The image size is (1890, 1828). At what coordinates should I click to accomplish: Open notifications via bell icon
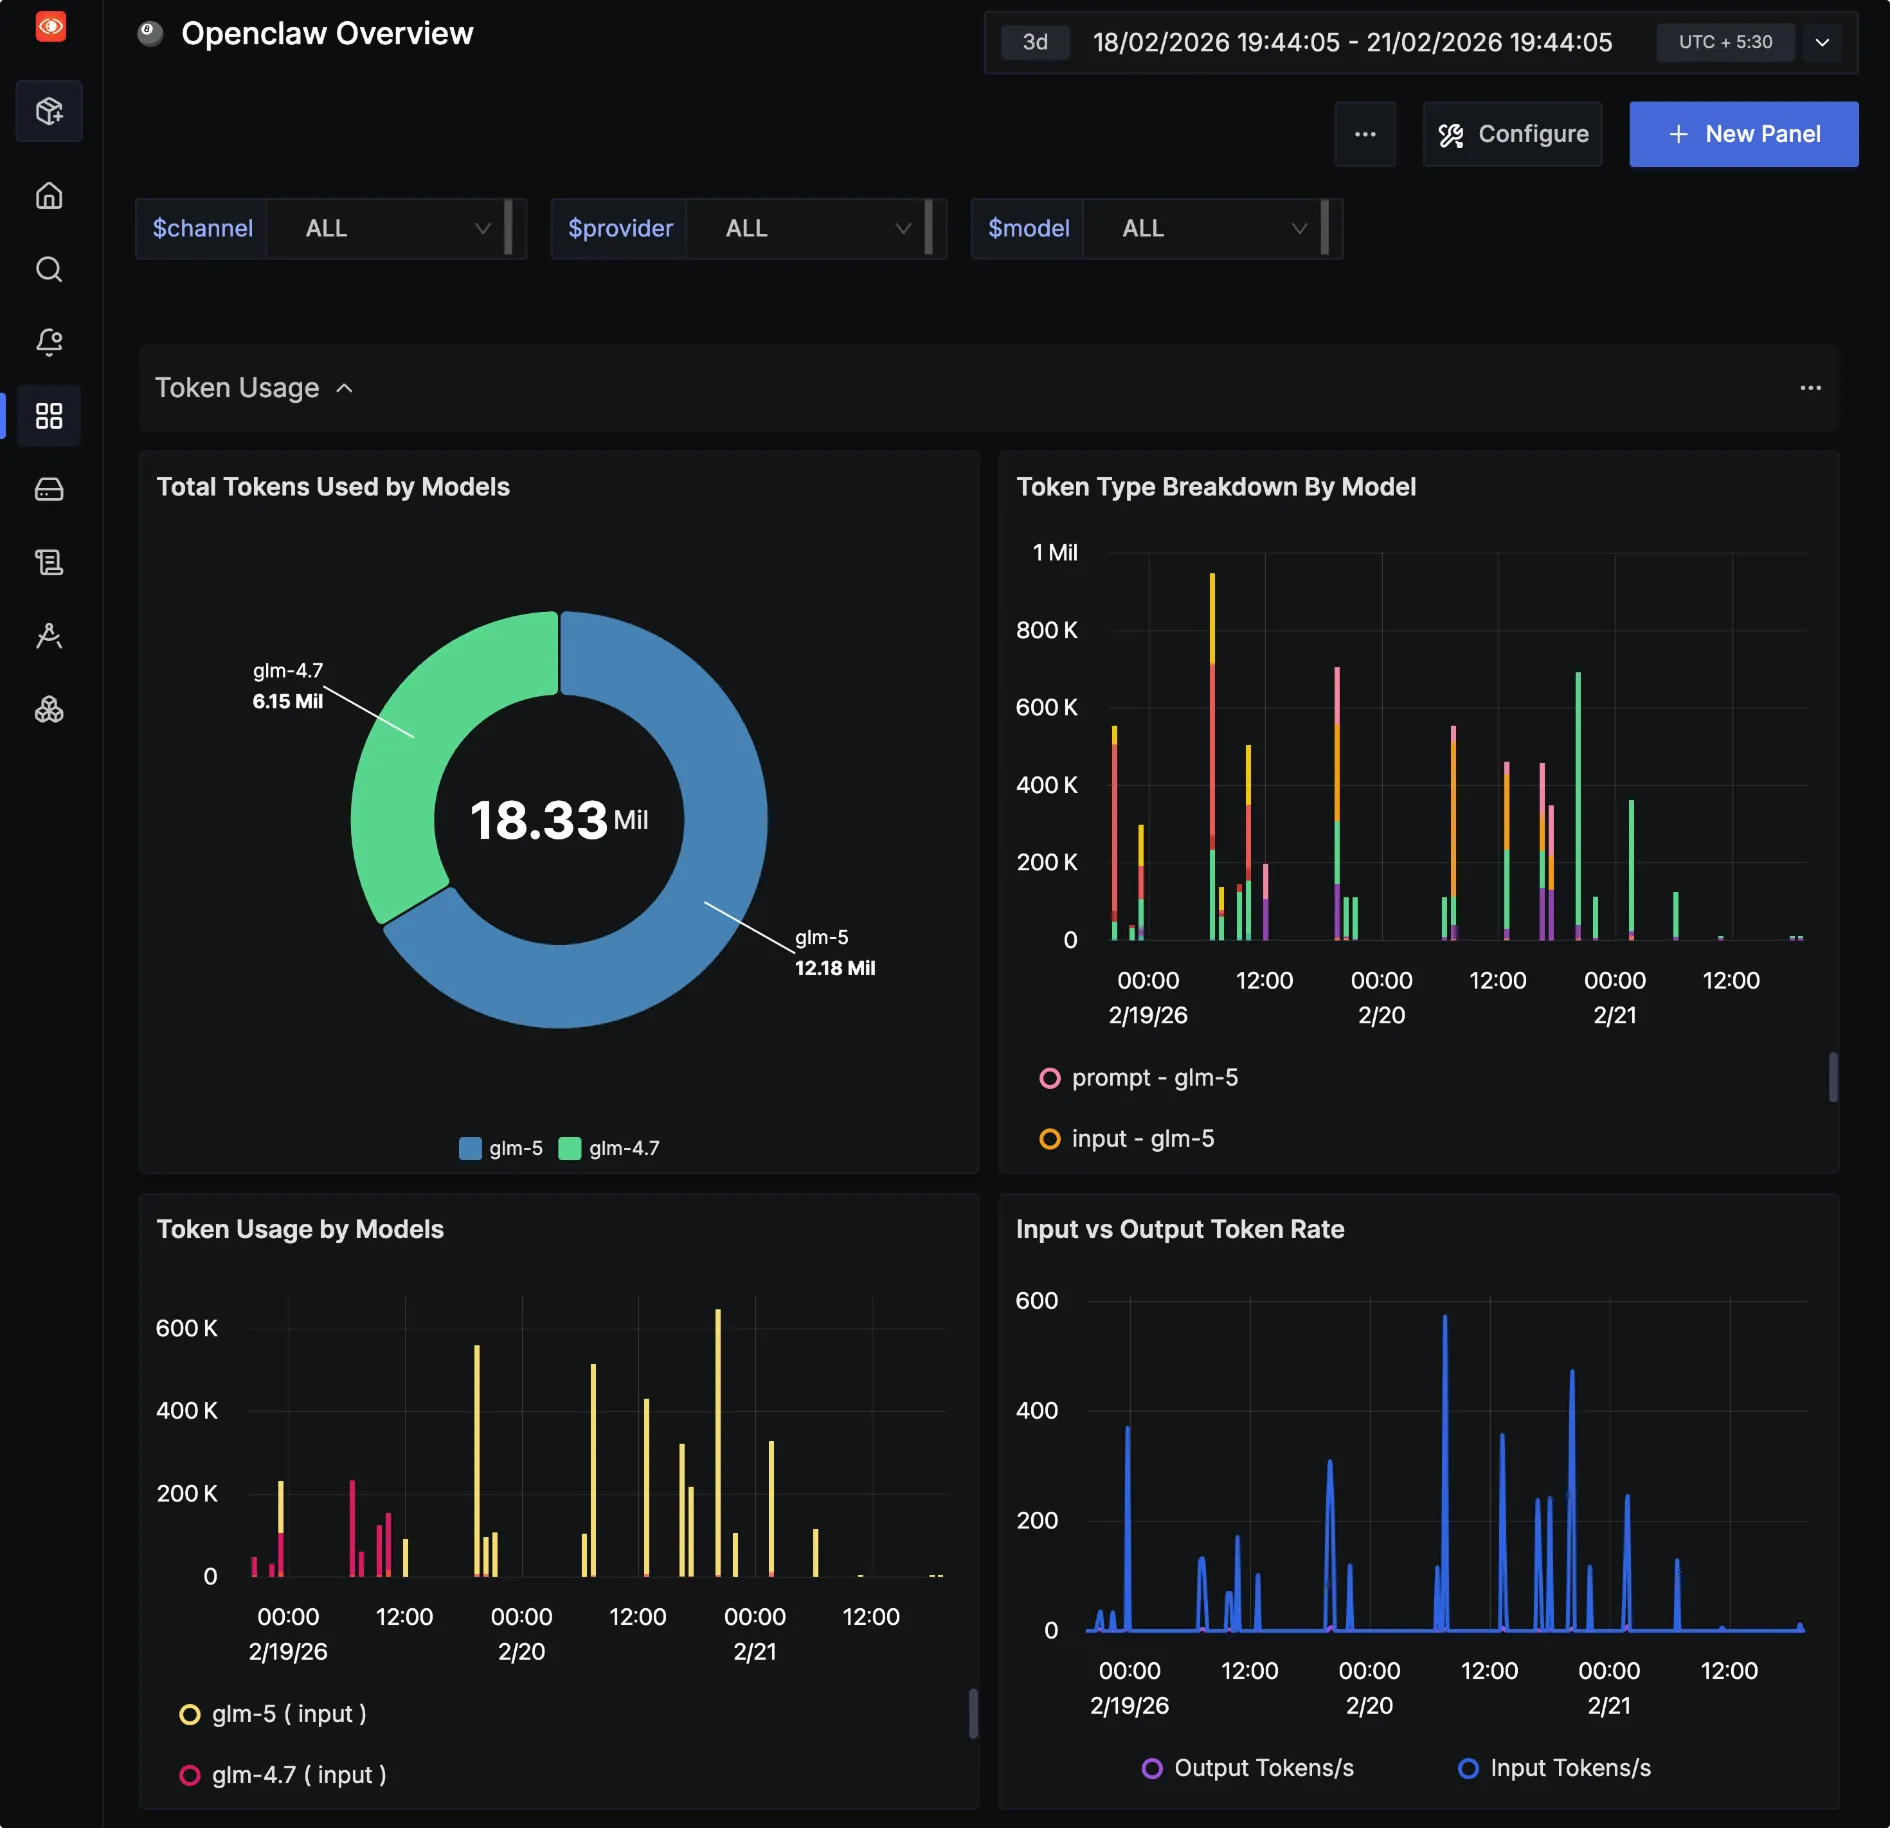[49, 341]
